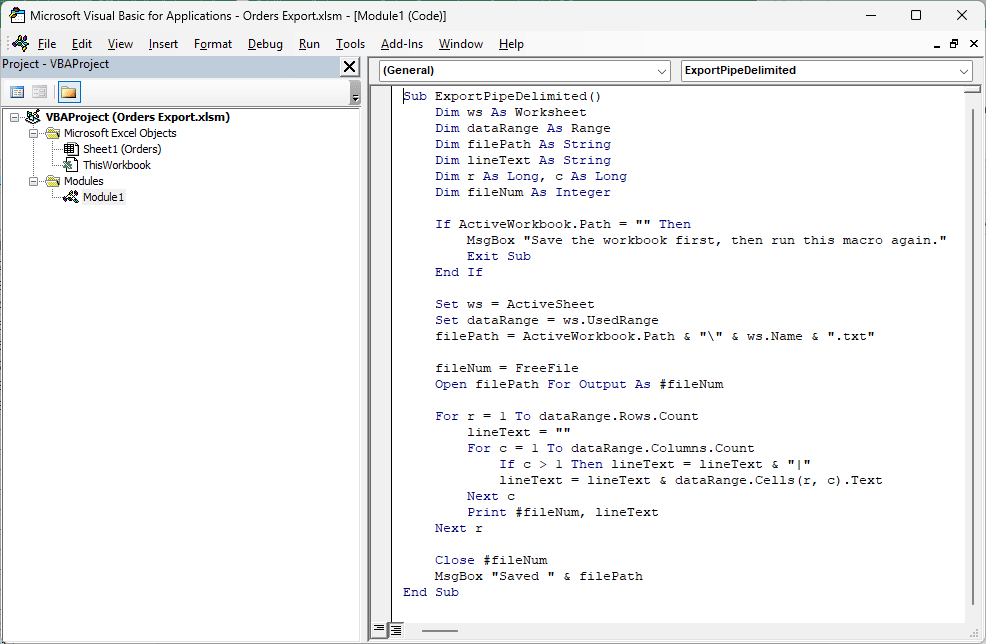Open the Format menu
986x644 pixels.
point(213,44)
